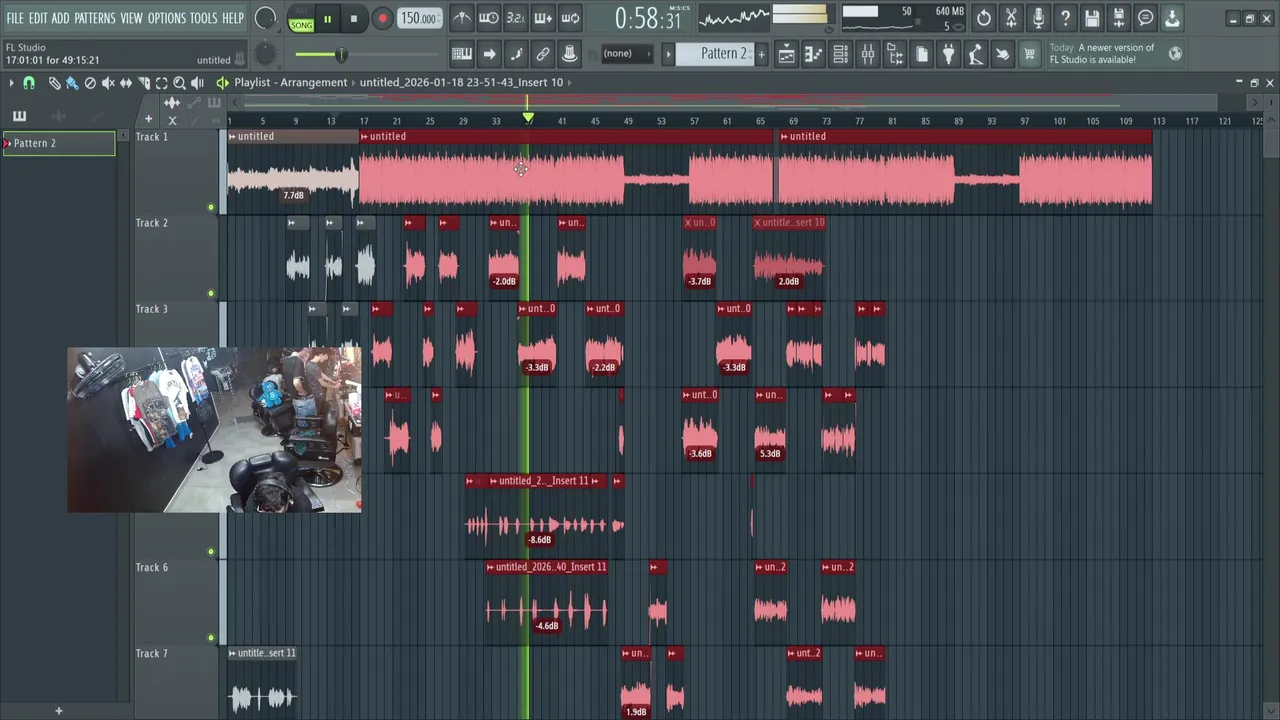This screenshot has height=720, width=1280.
Task: Toggle the Playlist snap magnet
Action: coord(29,83)
